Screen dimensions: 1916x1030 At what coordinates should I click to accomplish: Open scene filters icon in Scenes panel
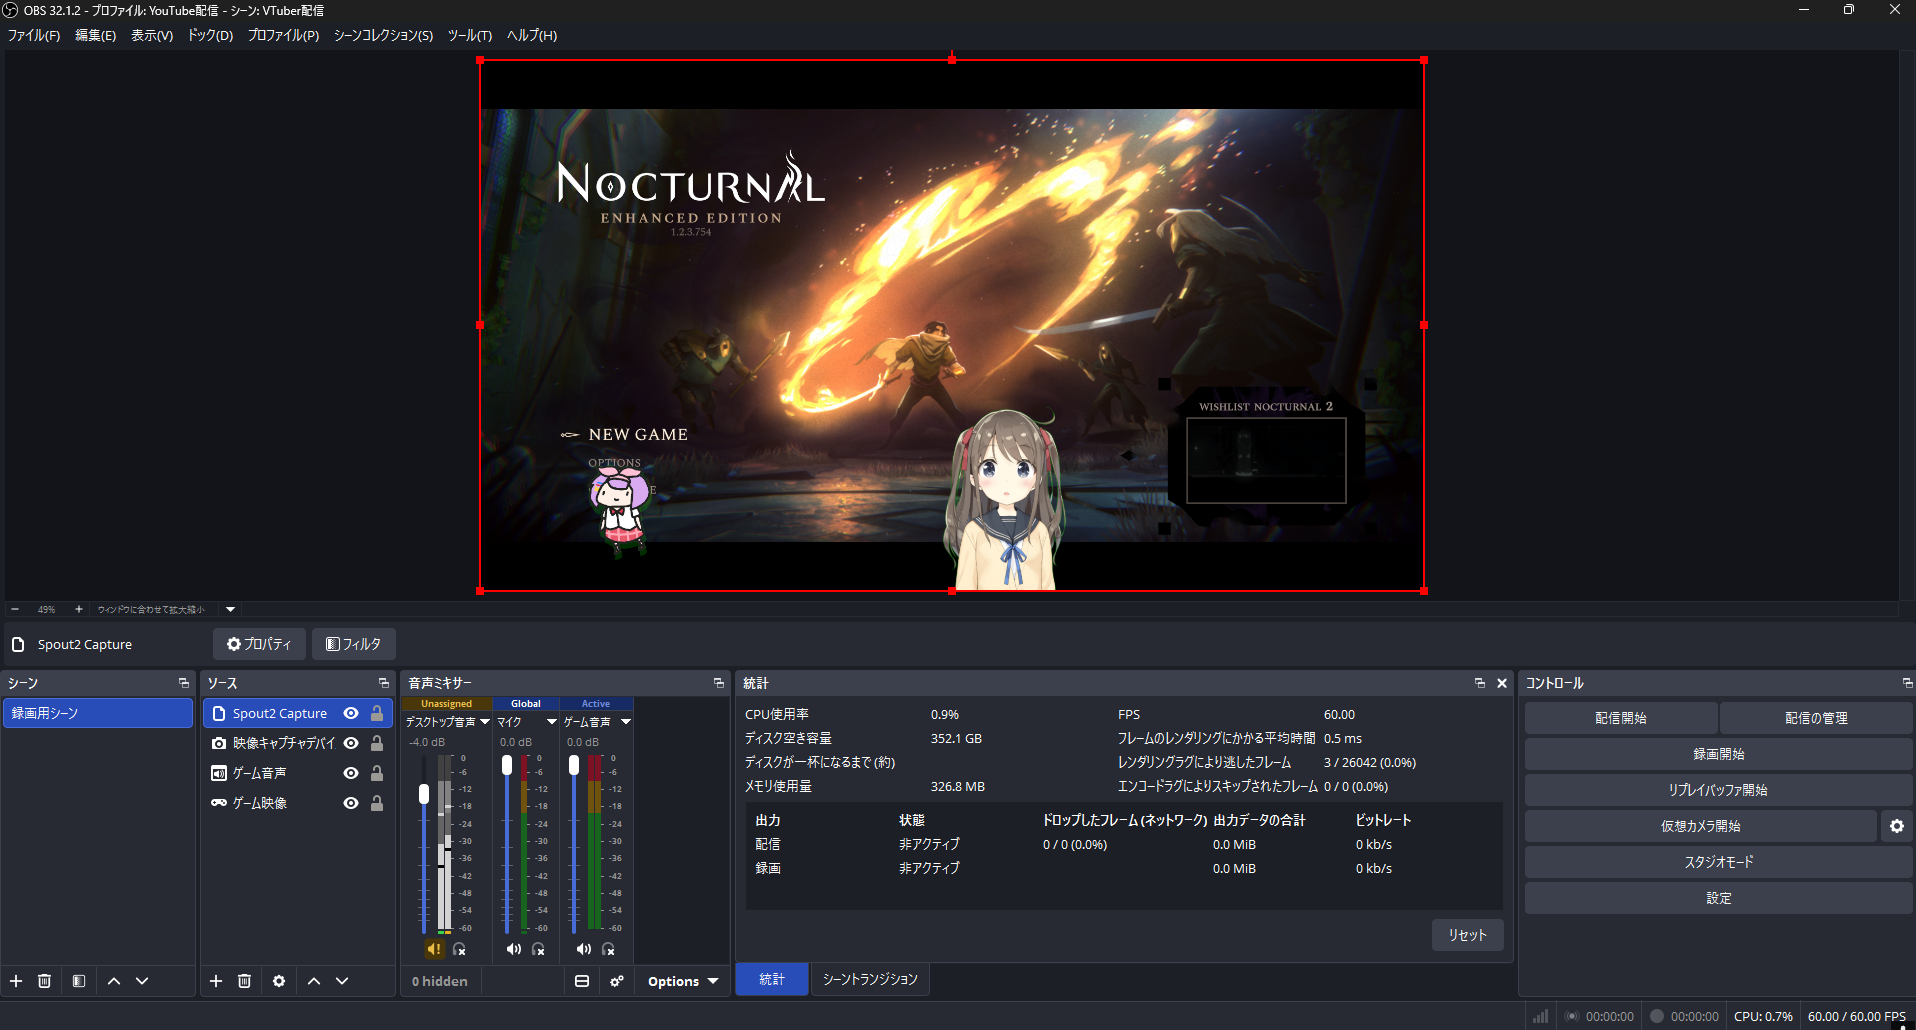[x=79, y=981]
